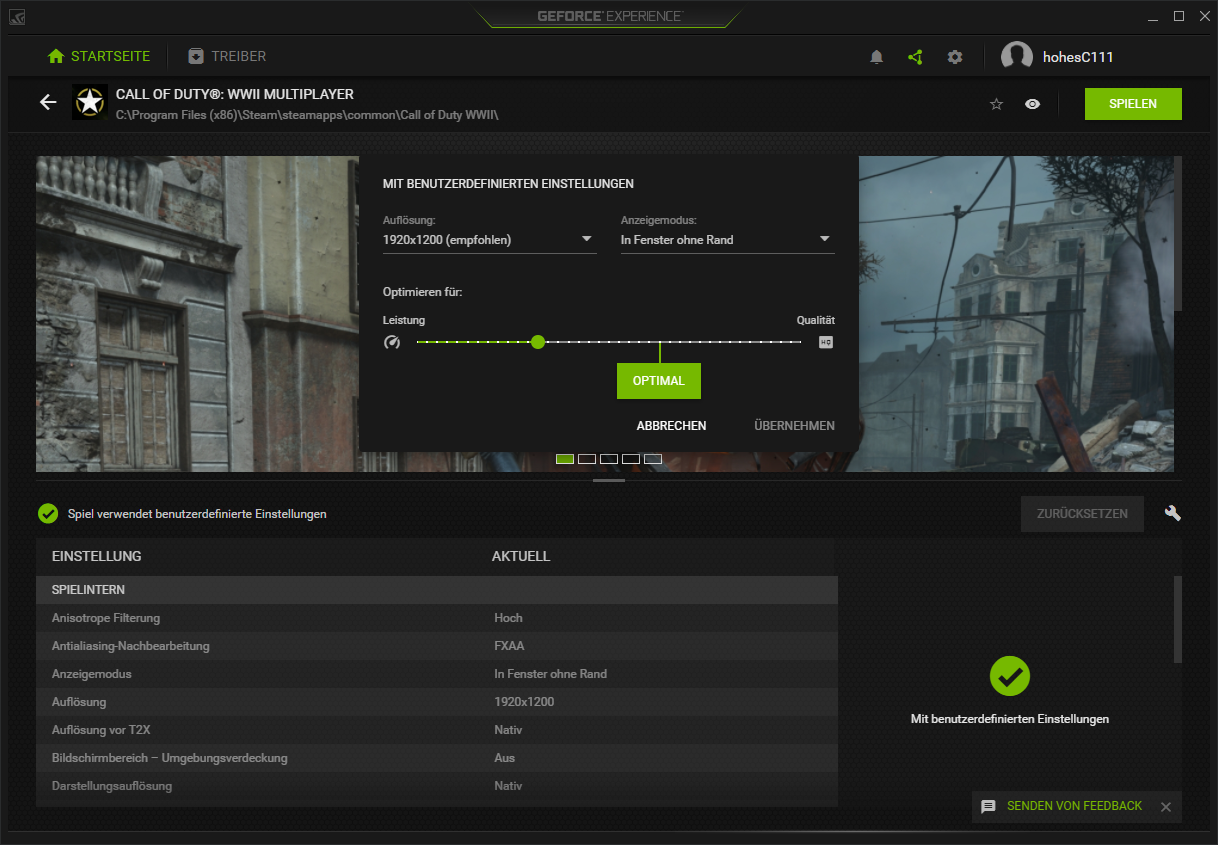Click the hohesC111 profile avatar
Viewport: 1218px width, 845px height.
pos(1017,57)
